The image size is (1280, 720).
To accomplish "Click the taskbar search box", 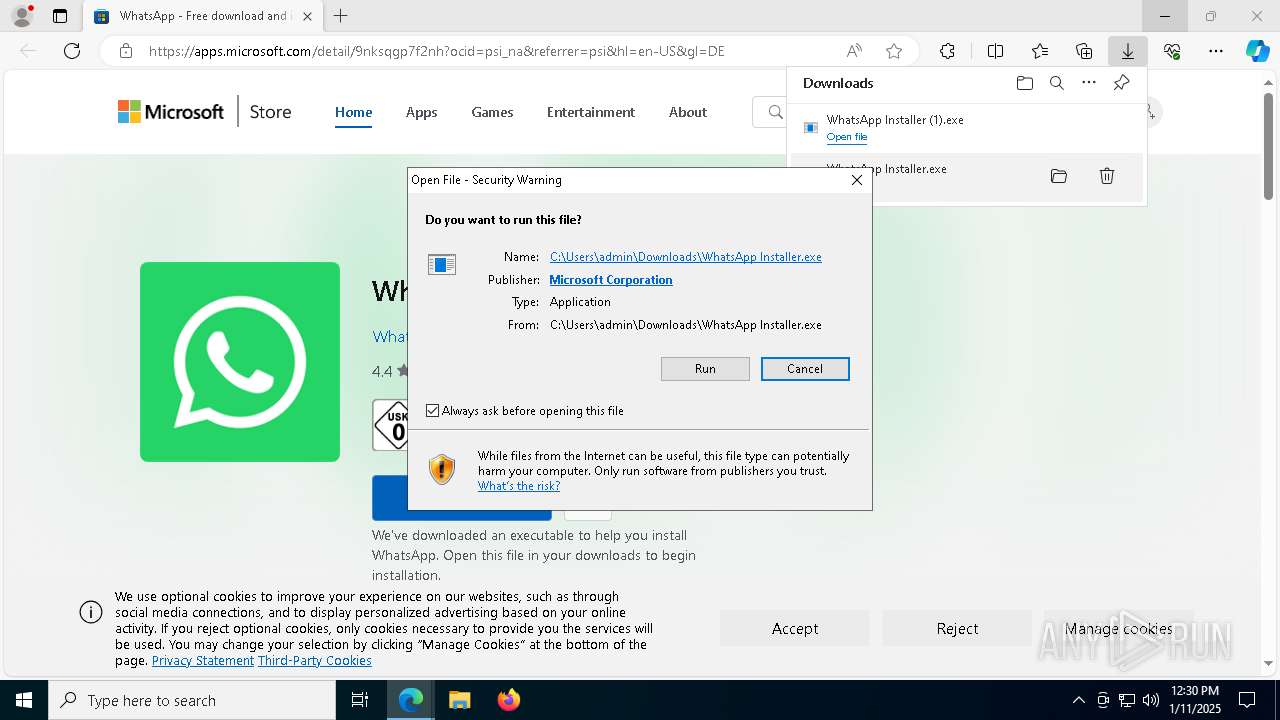I will point(192,700).
